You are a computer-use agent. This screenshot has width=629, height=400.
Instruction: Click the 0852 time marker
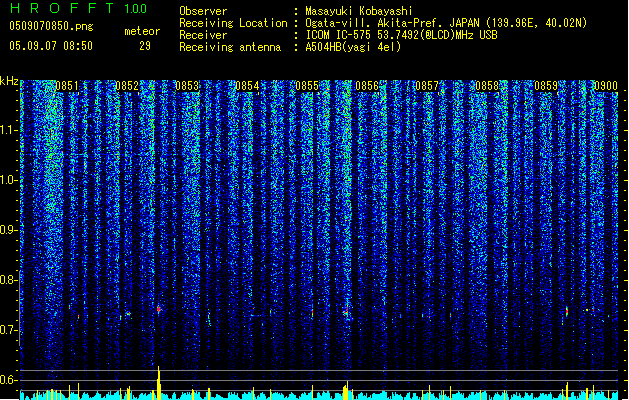point(127,86)
